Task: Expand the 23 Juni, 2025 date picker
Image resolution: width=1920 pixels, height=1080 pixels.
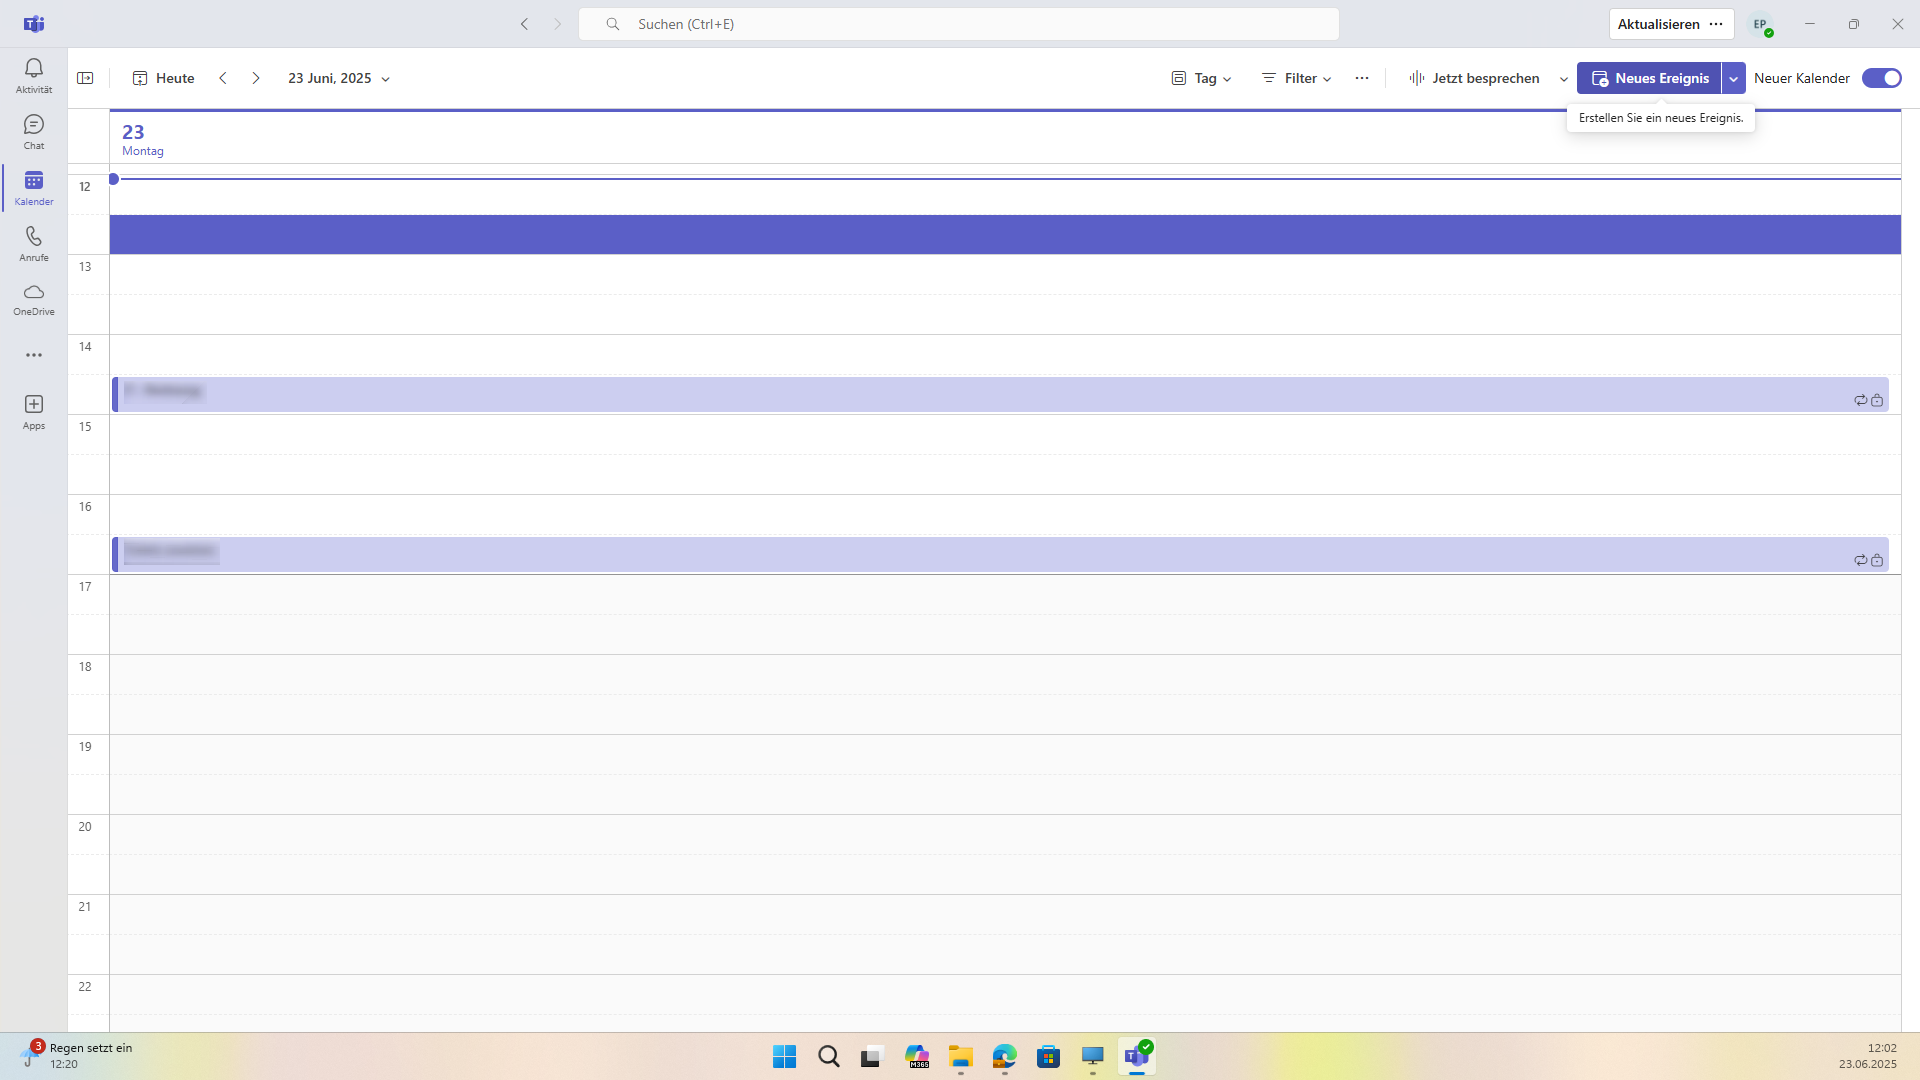Action: 338,78
